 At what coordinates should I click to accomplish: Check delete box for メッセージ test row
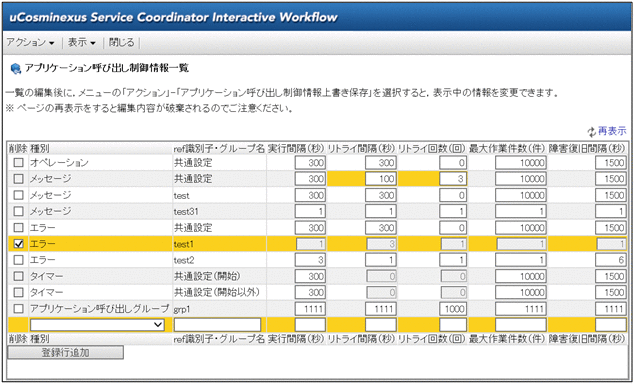tap(19, 195)
